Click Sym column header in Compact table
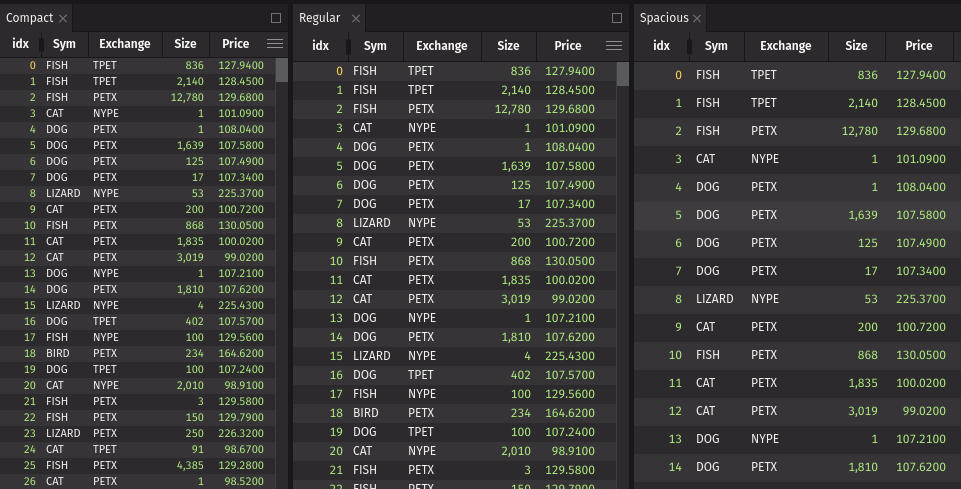The image size is (961, 489). (64, 44)
